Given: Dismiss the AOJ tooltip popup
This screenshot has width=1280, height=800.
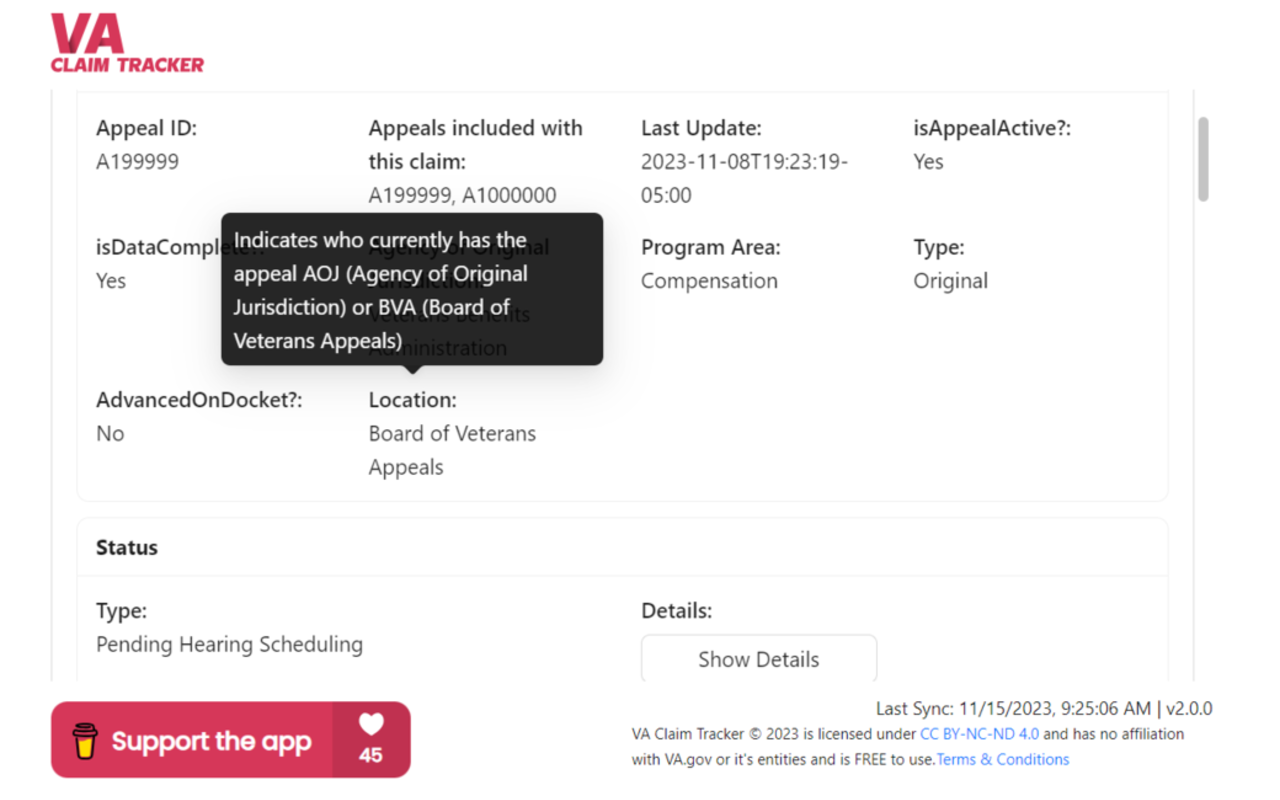Looking at the screenshot, I should 411,289.
